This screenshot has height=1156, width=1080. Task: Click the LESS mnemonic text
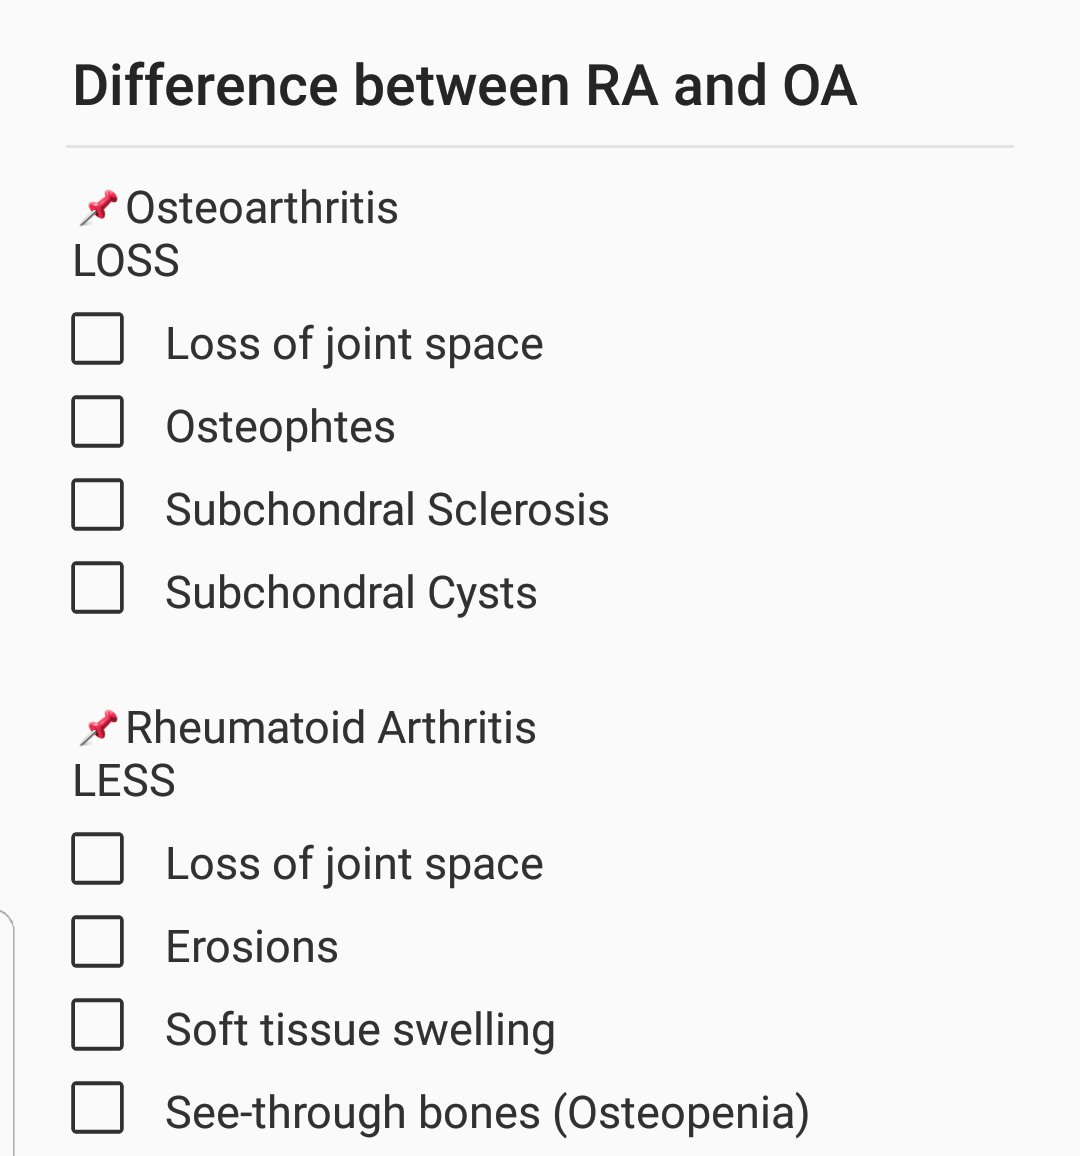(x=124, y=780)
